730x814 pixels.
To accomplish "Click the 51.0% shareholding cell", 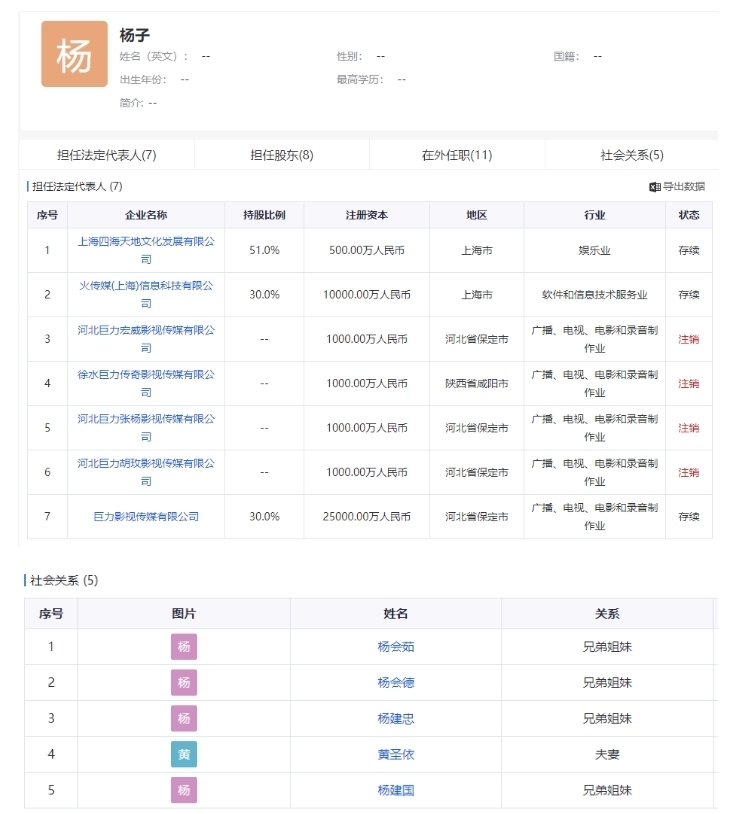I will pyautogui.click(x=264, y=250).
